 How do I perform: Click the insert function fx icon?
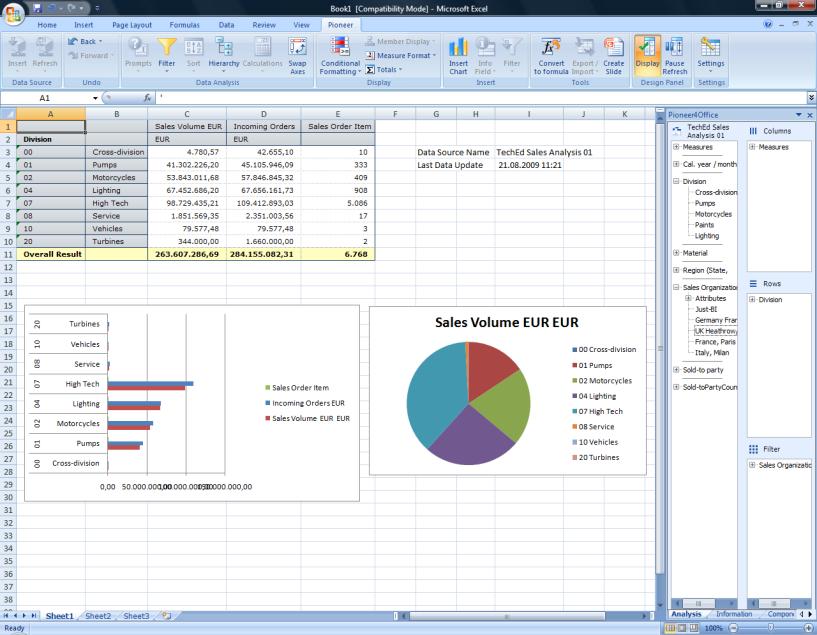click(147, 97)
